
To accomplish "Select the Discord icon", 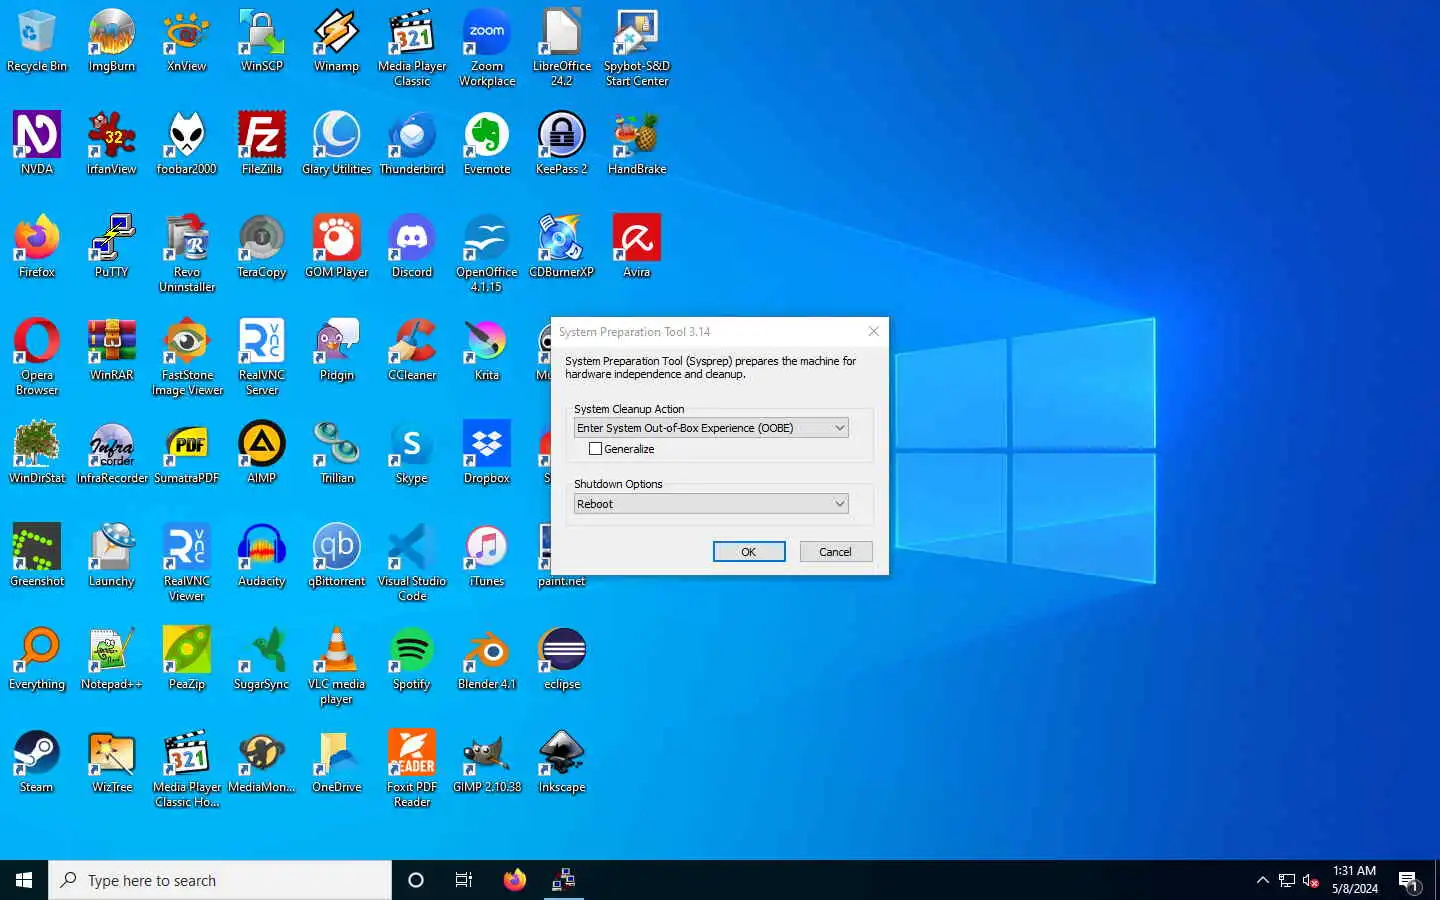I will (x=412, y=248).
